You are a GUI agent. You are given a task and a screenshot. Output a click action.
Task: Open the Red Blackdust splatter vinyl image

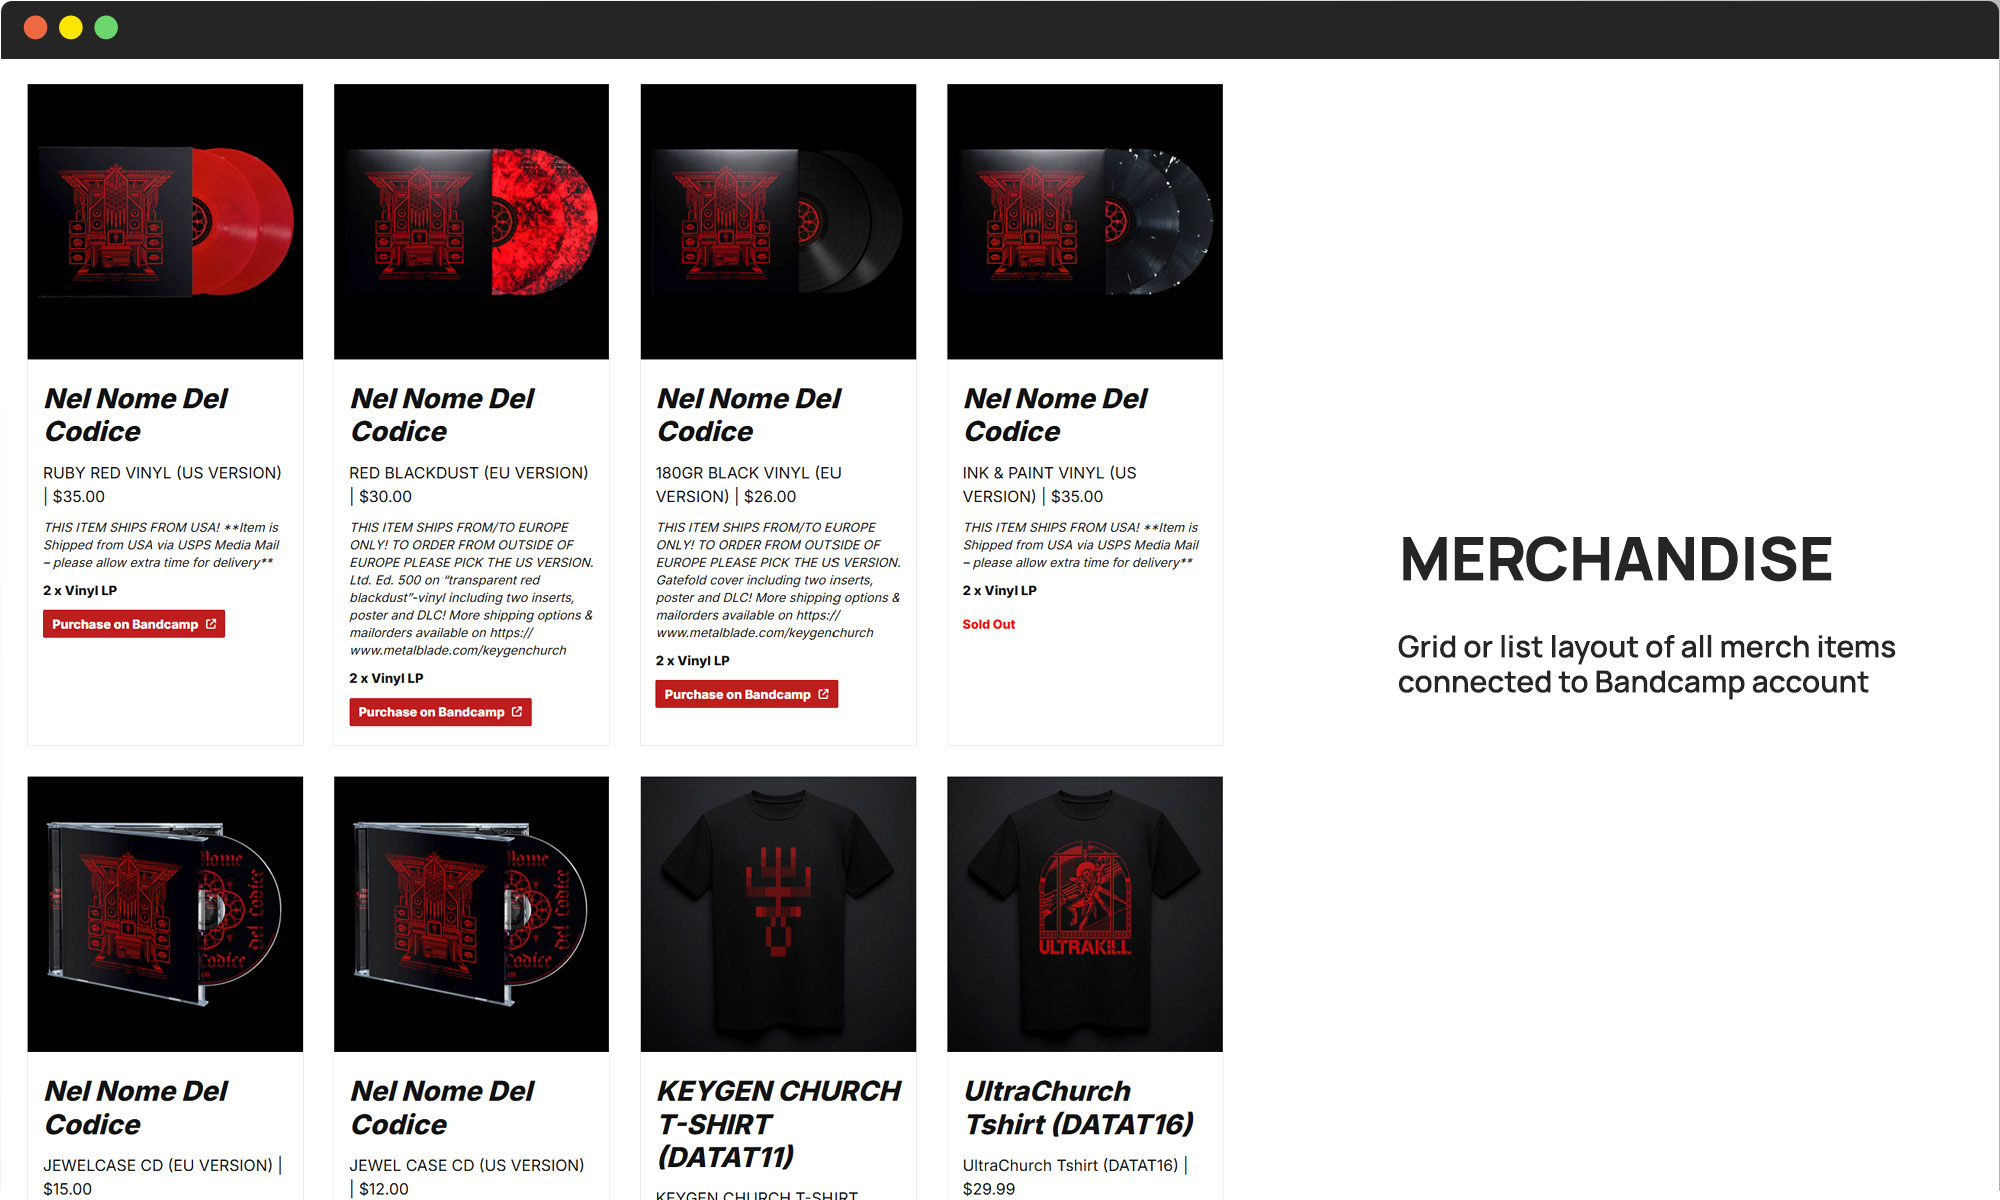(471, 222)
